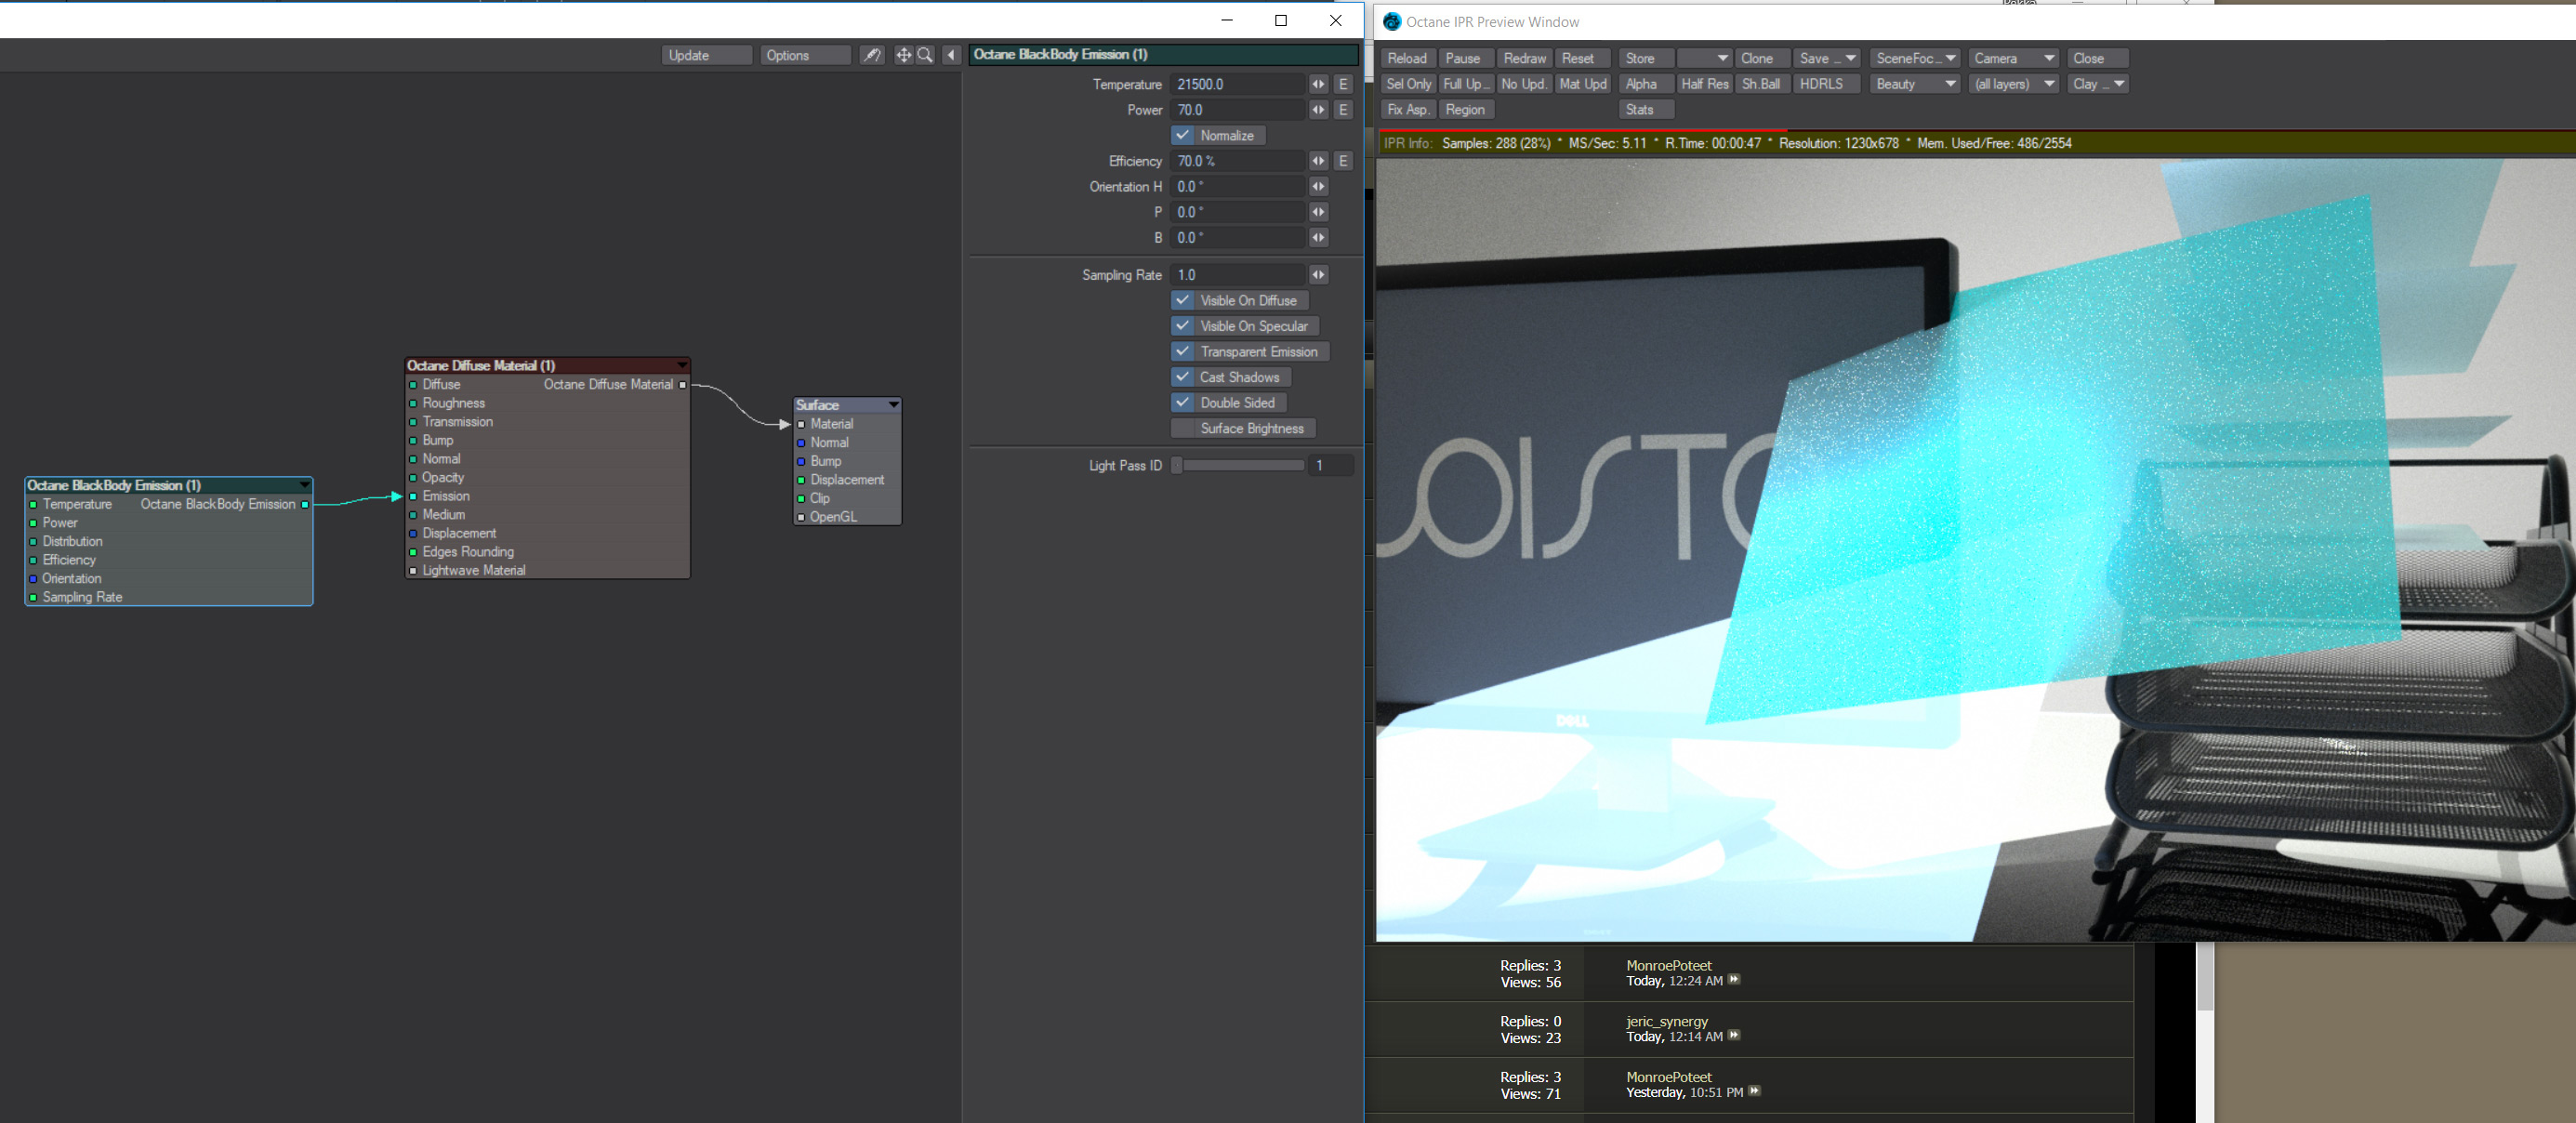
Task: Click the Sampling Rate arrows stepper
Action: pyautogui.click(x=1318, y=275)
